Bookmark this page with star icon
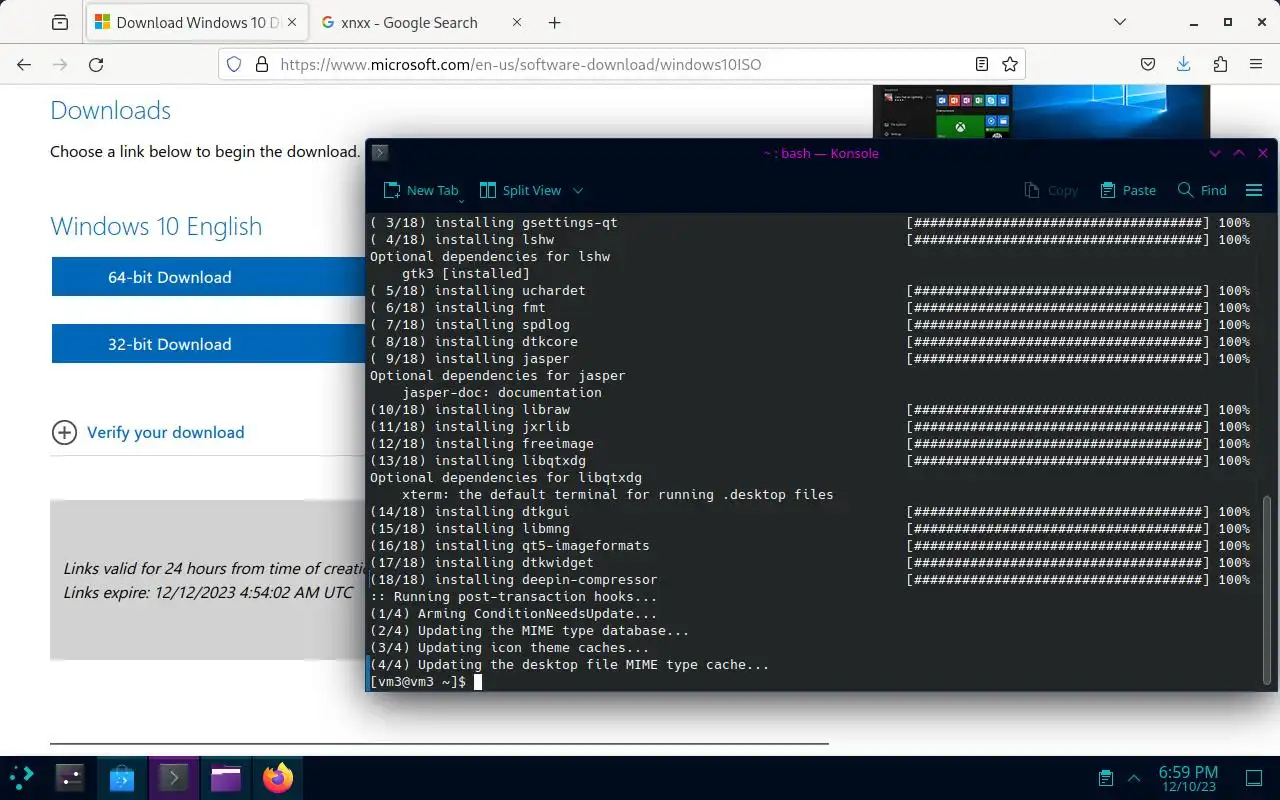This screenshot has height=800, width=1280. pos(1010,64)
